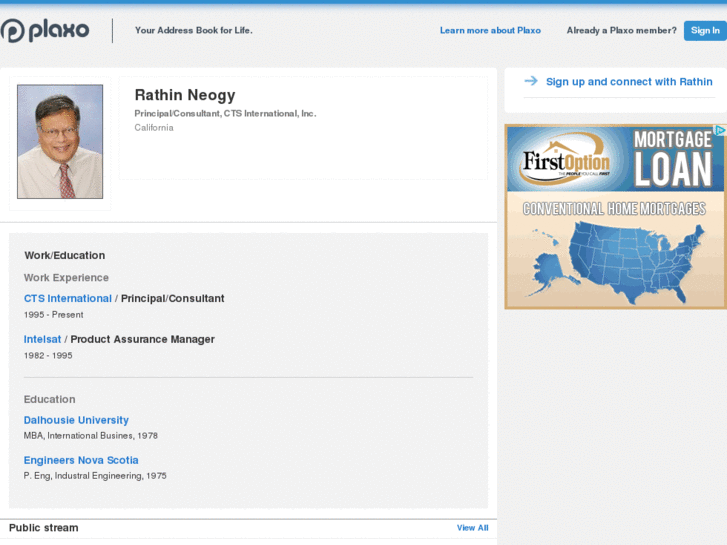This screenshot has height=545, width=727.
Task: Click 'MBA, International Busines, 1978' text
Action: 91,436
